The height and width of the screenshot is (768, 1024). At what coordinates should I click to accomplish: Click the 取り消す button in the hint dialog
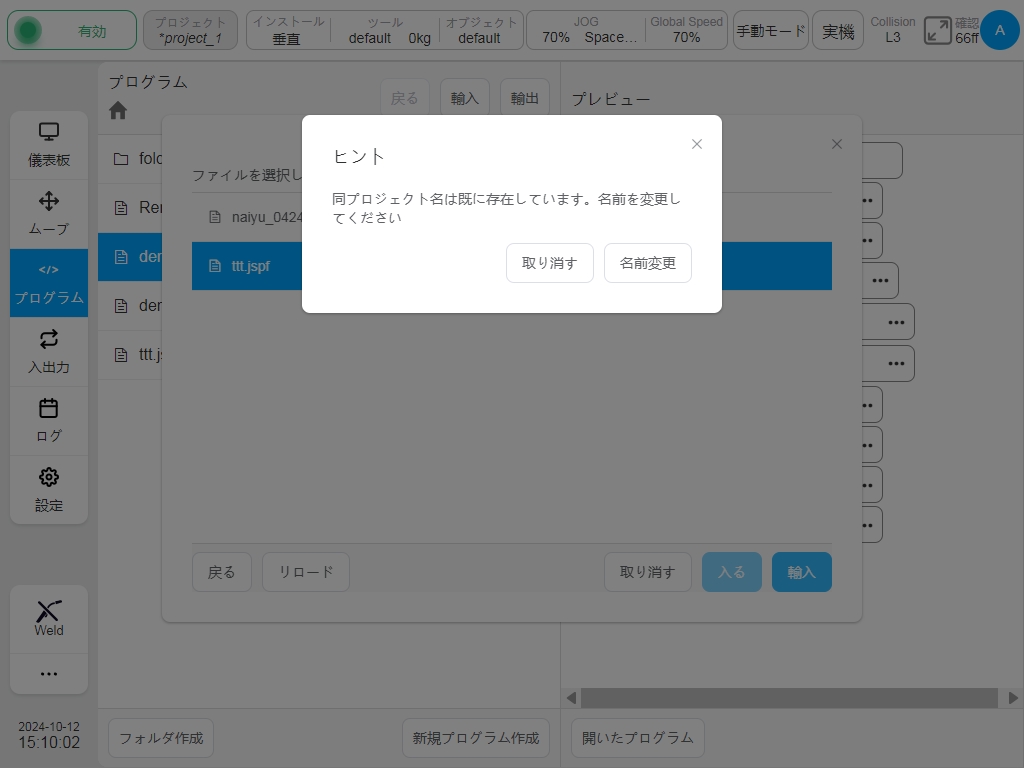point(549,263)
